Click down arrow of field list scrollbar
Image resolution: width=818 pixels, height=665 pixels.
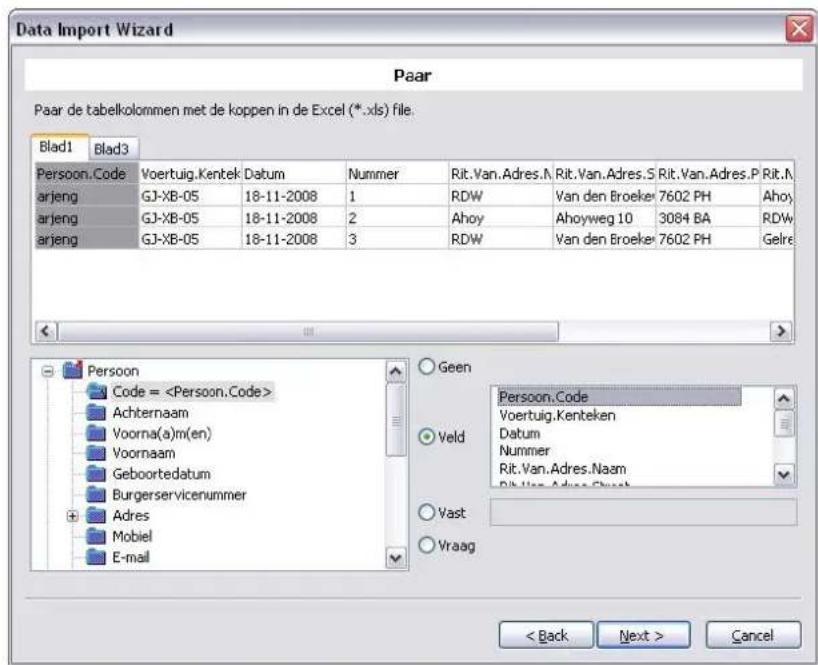click(784, 475)
